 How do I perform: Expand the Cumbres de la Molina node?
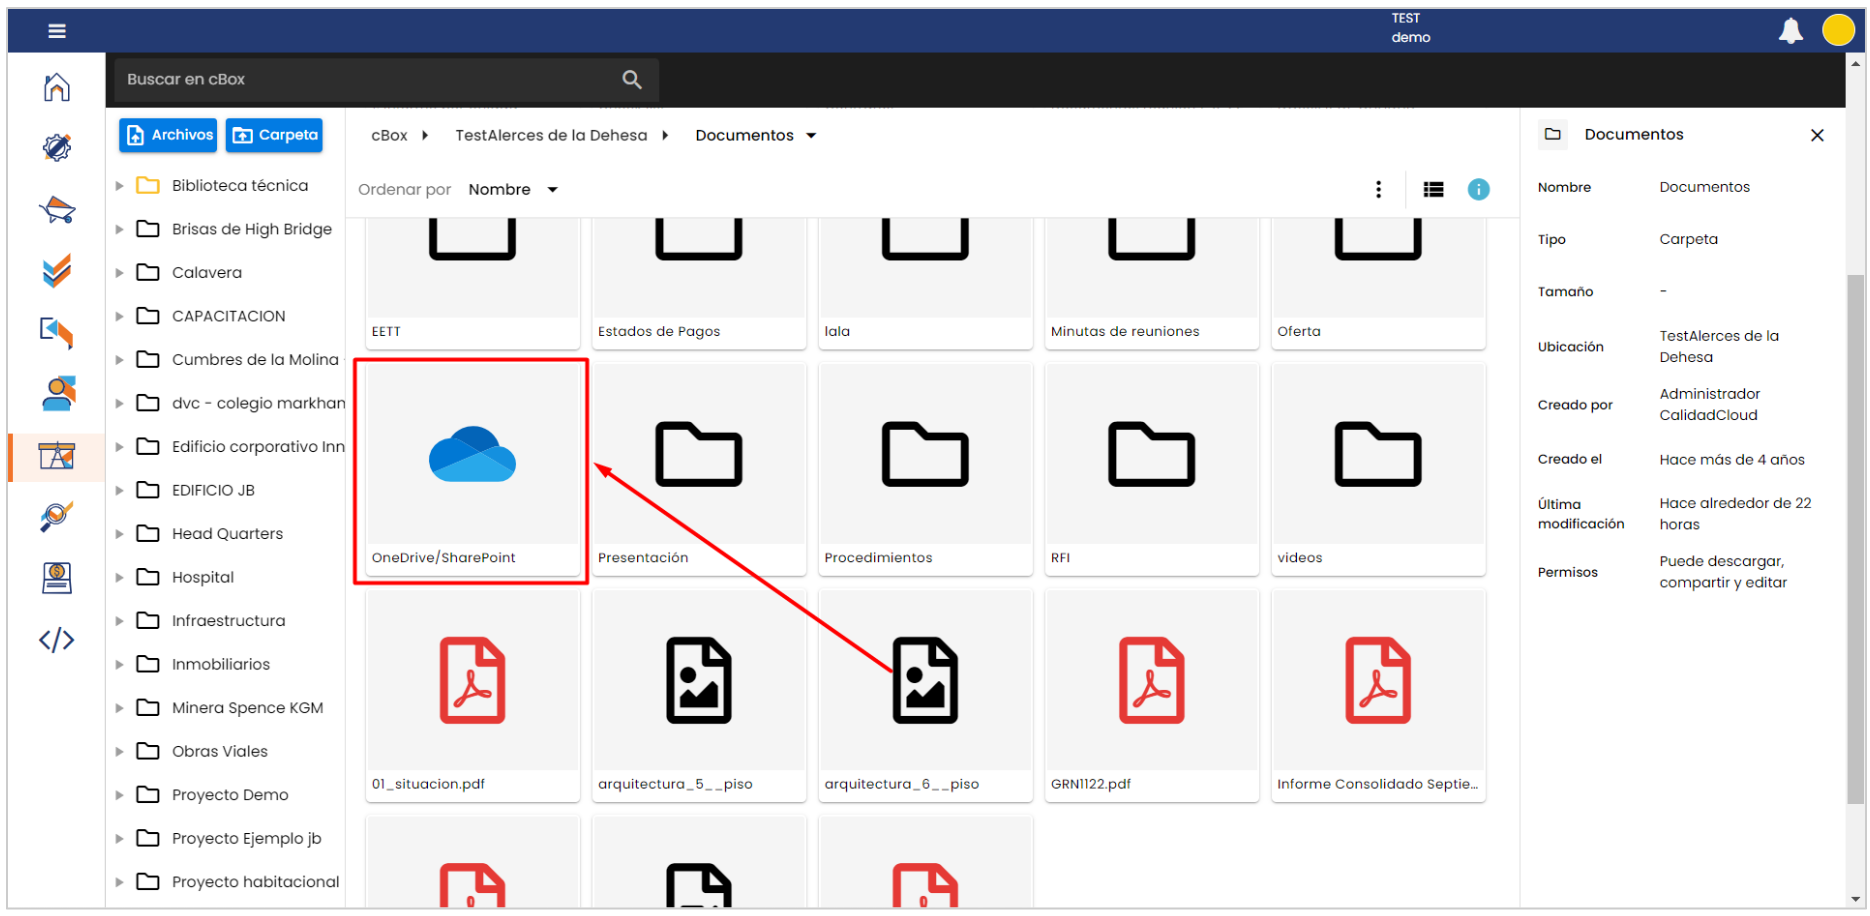point(119,360)
